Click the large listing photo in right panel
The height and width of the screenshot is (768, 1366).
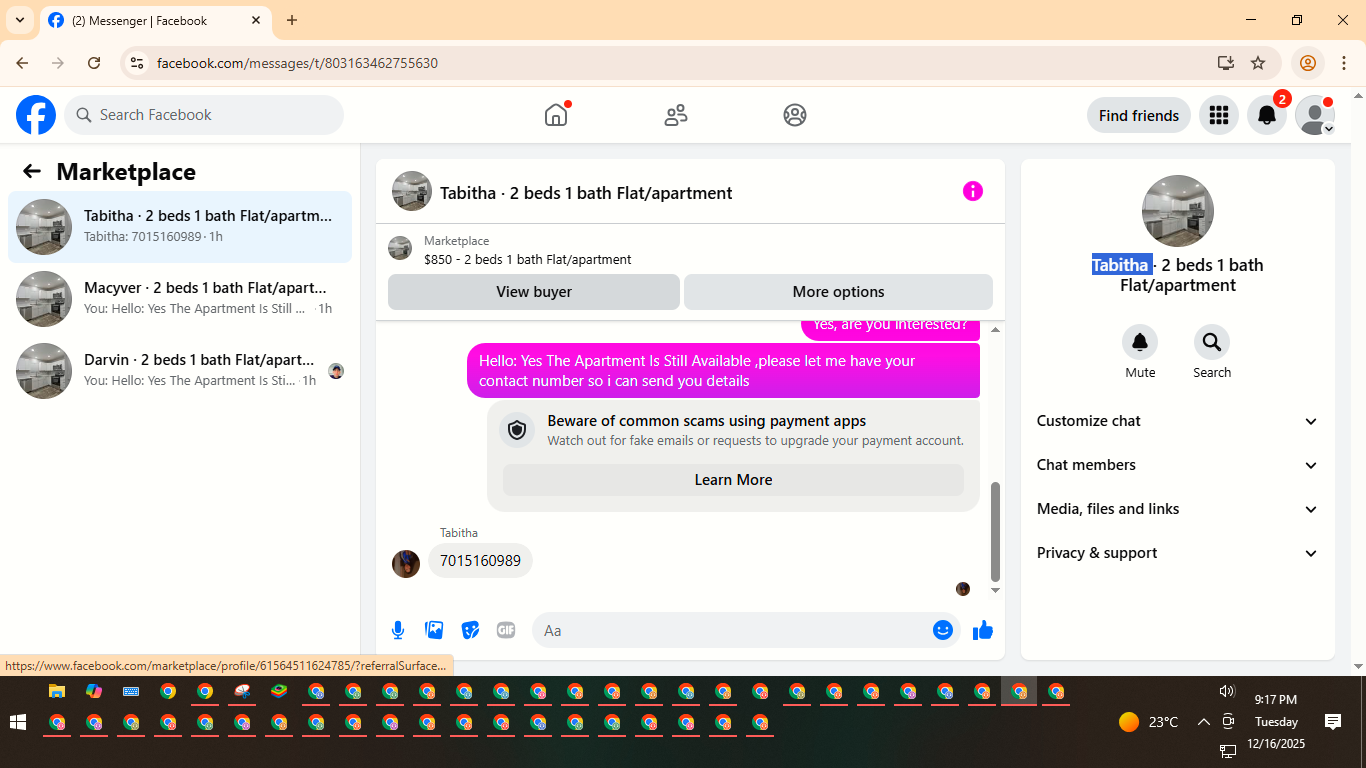pyautogui.click(x=1178, y=211)
